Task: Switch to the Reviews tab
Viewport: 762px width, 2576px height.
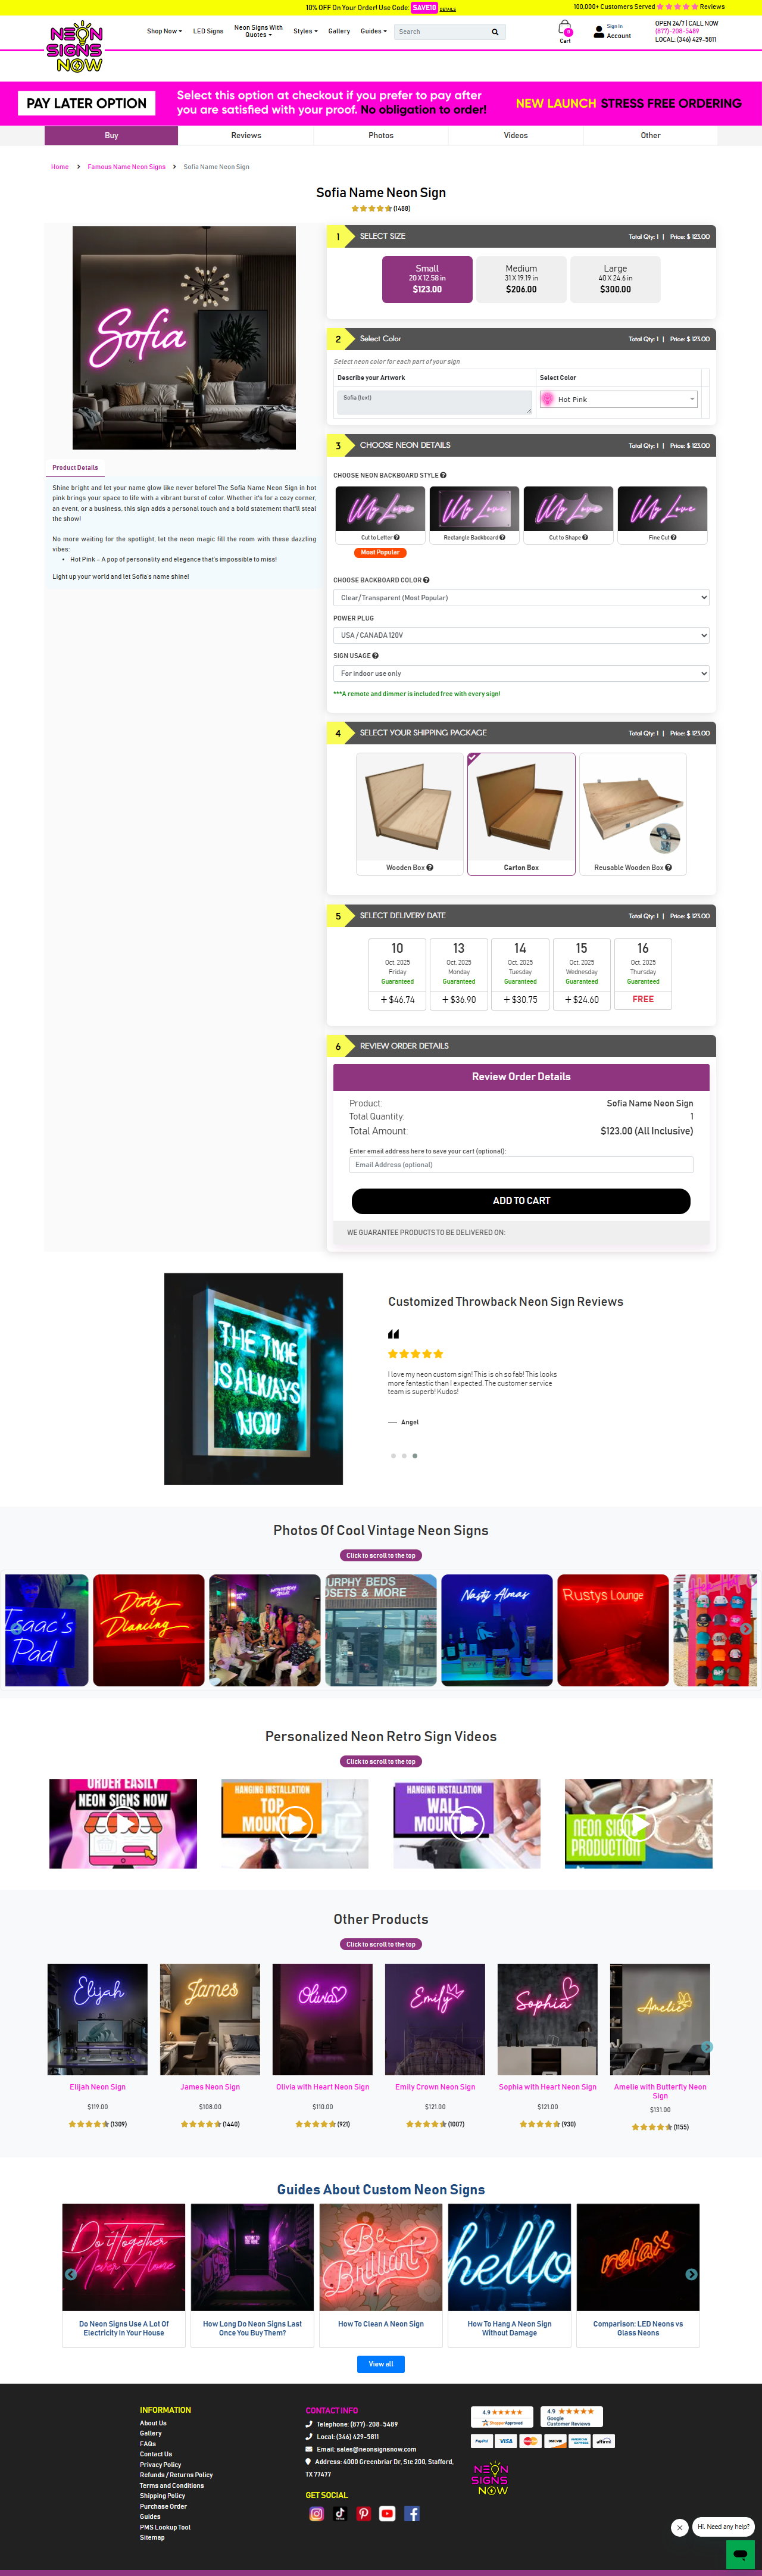Action: [246, 135]
